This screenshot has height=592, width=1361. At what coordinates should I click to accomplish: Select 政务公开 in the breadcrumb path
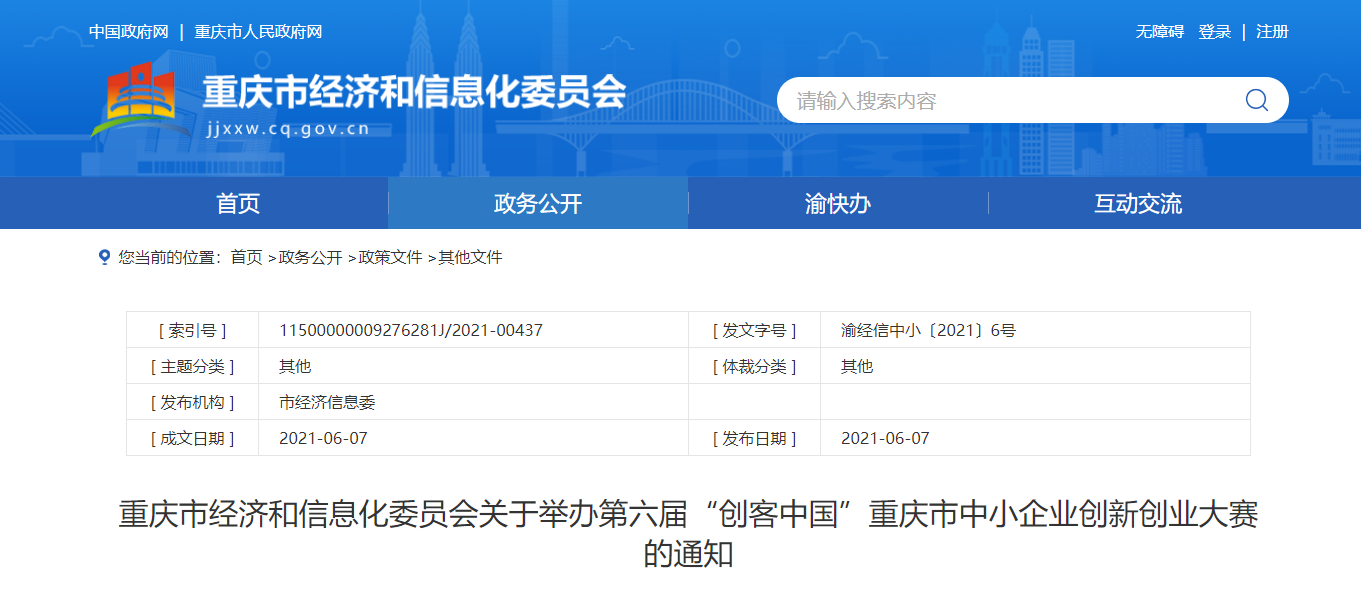(310, 258)
